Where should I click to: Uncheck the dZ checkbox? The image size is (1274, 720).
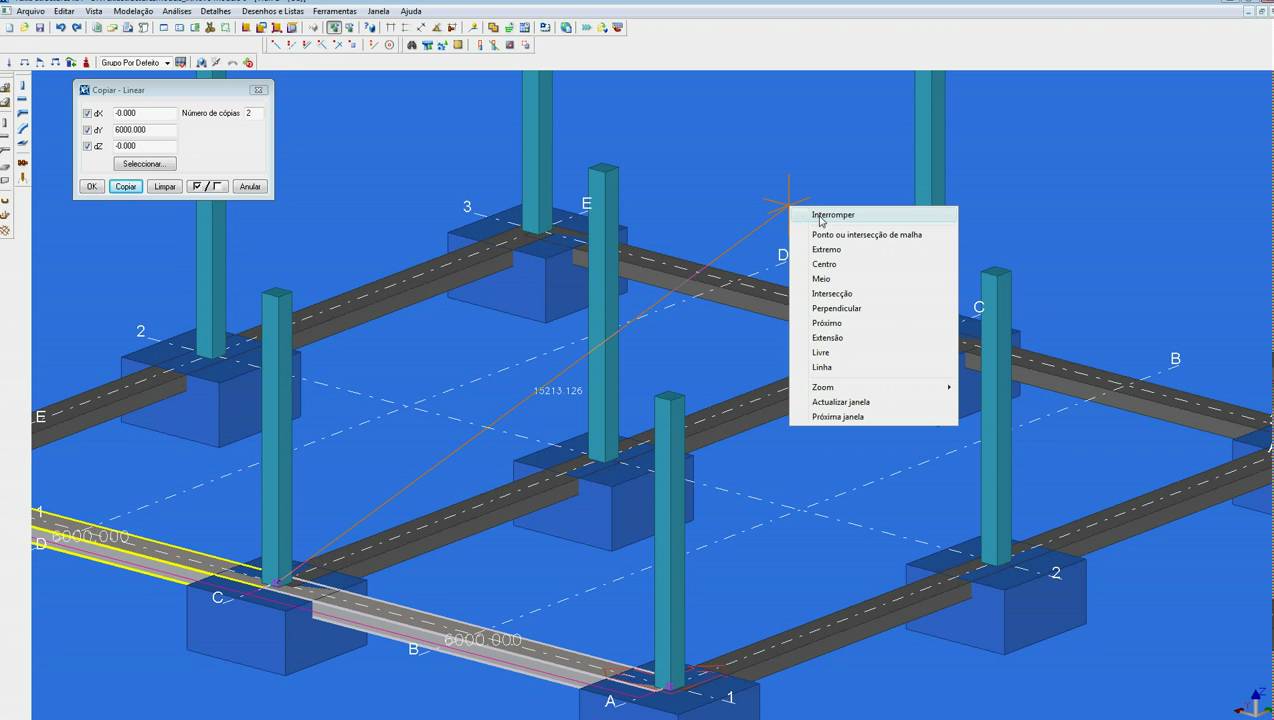point(87,146)
